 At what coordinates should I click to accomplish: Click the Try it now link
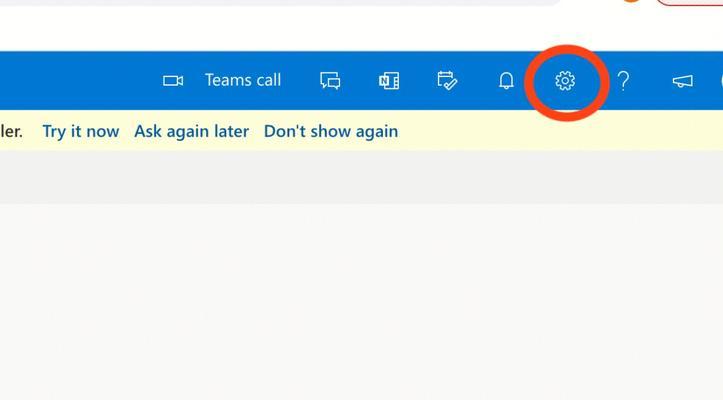pos(81,131)
